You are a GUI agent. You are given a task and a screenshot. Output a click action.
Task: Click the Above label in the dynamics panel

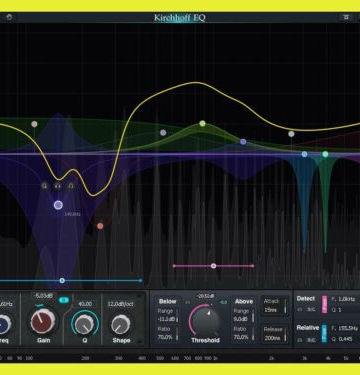pyautogui.click(x=244, y=301)
